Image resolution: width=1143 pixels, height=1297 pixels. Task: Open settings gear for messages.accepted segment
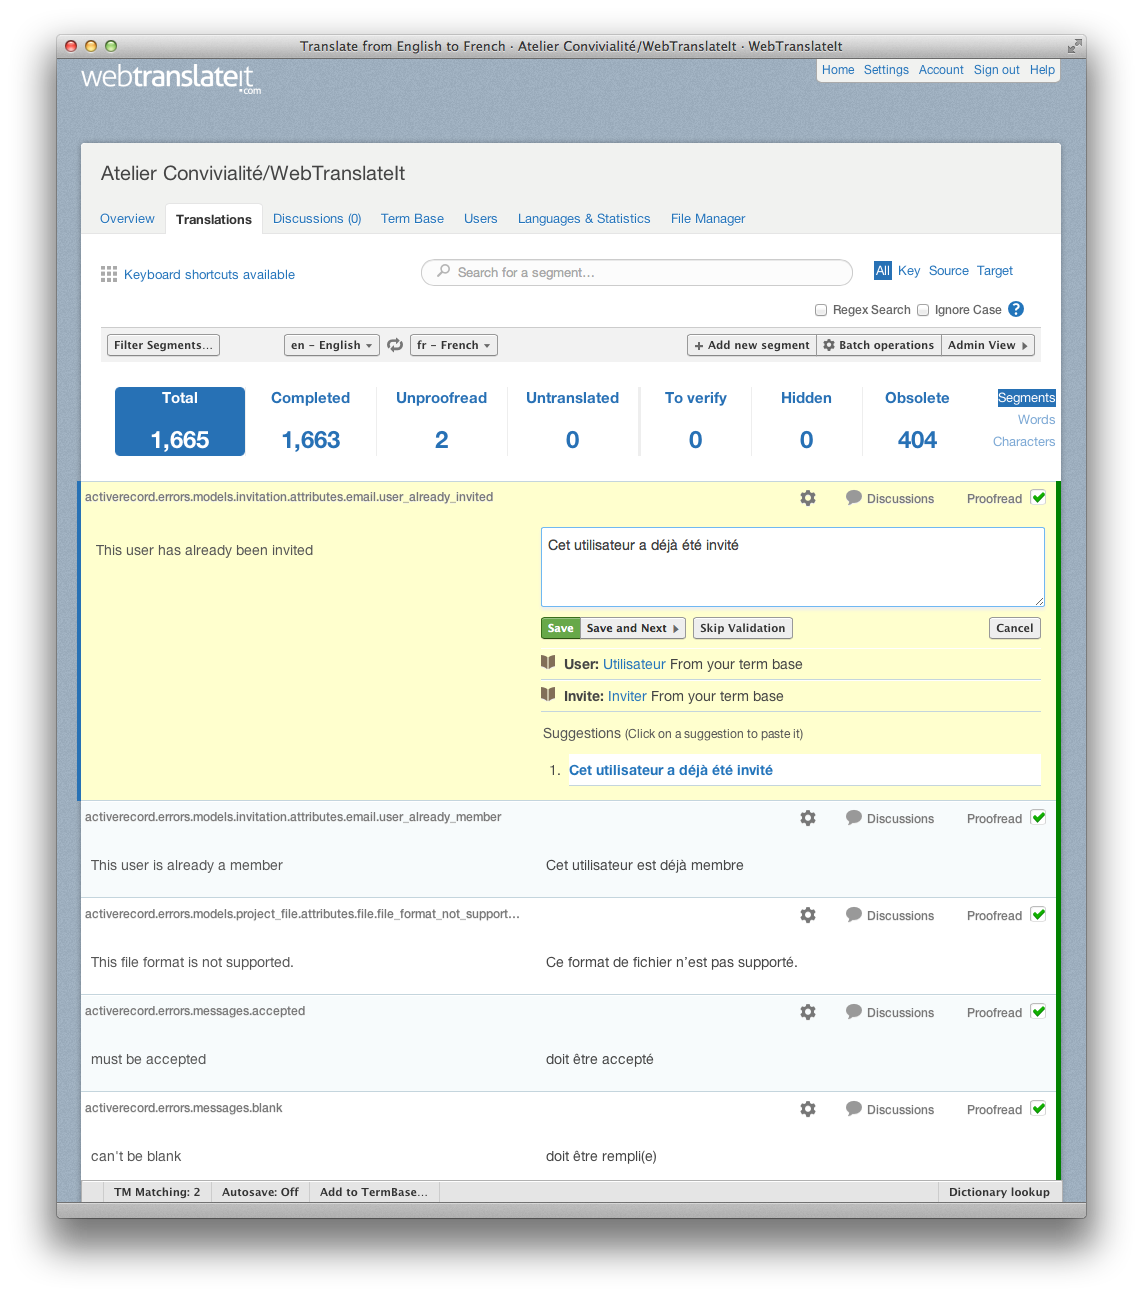(x=808, y=1012)
